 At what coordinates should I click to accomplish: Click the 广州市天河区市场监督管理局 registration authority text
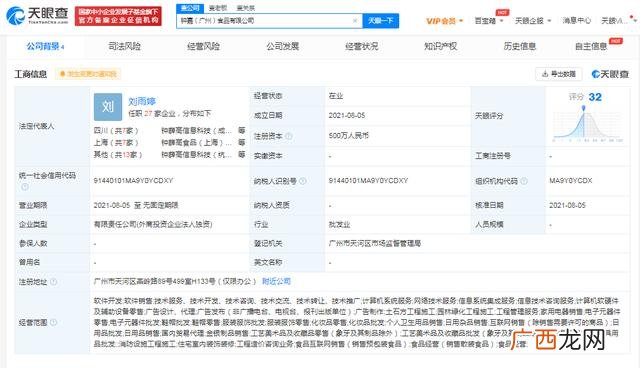click(x=375, y=244)
